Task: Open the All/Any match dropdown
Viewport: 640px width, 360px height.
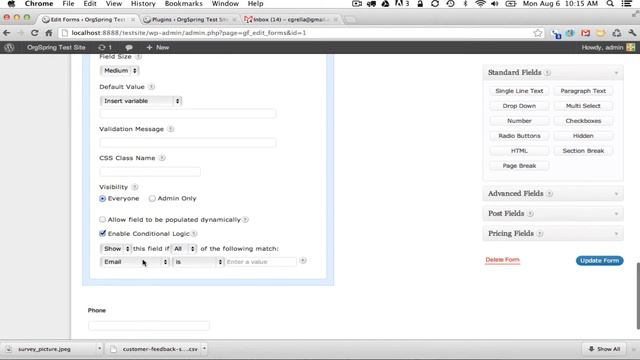Action: click(x=184, y=249)
